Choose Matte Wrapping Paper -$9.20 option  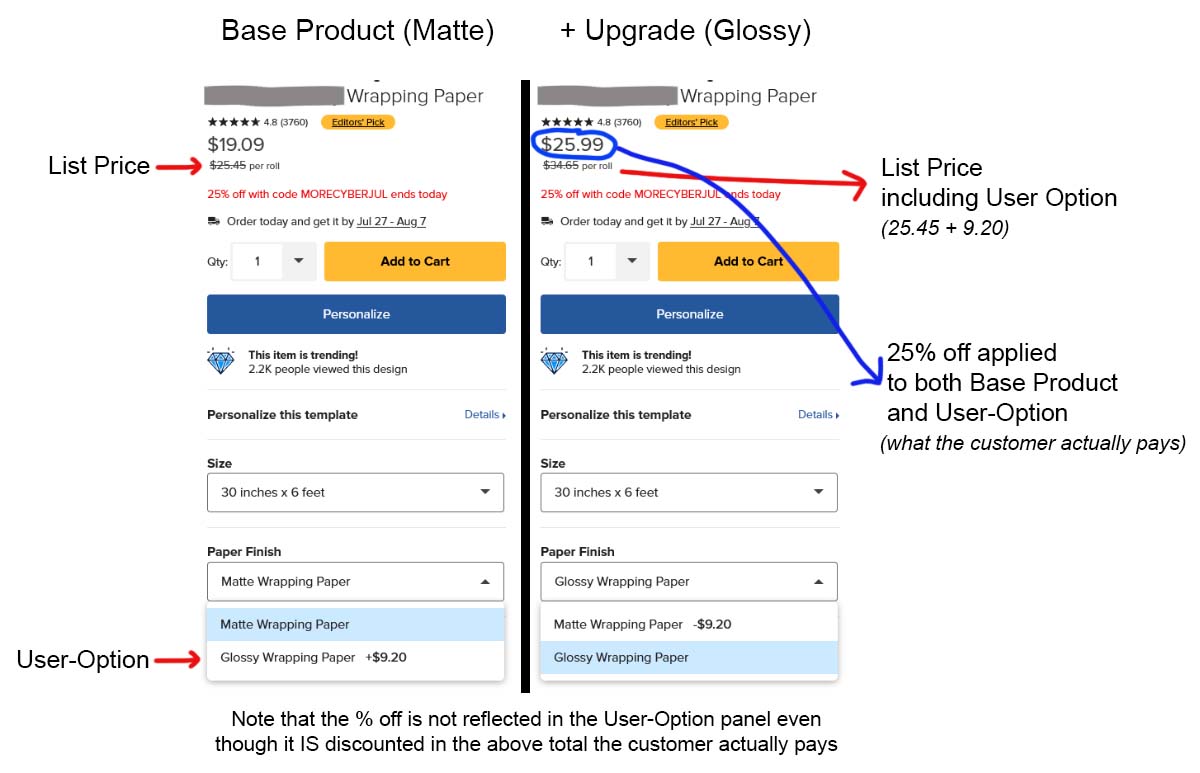(689, 624)
